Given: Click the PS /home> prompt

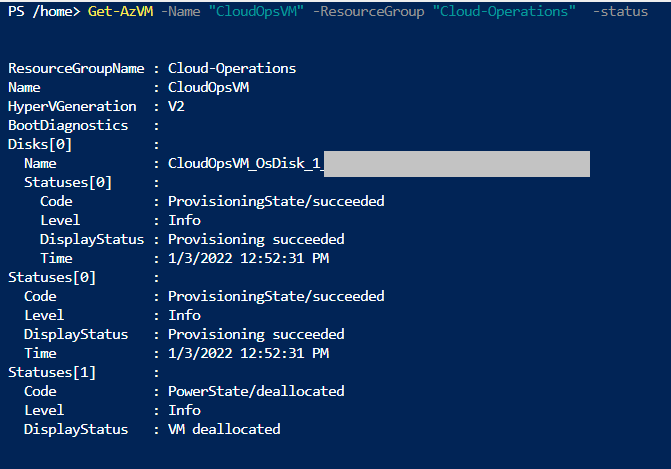Looking at the screenshot, I should [x=44, y=11].
